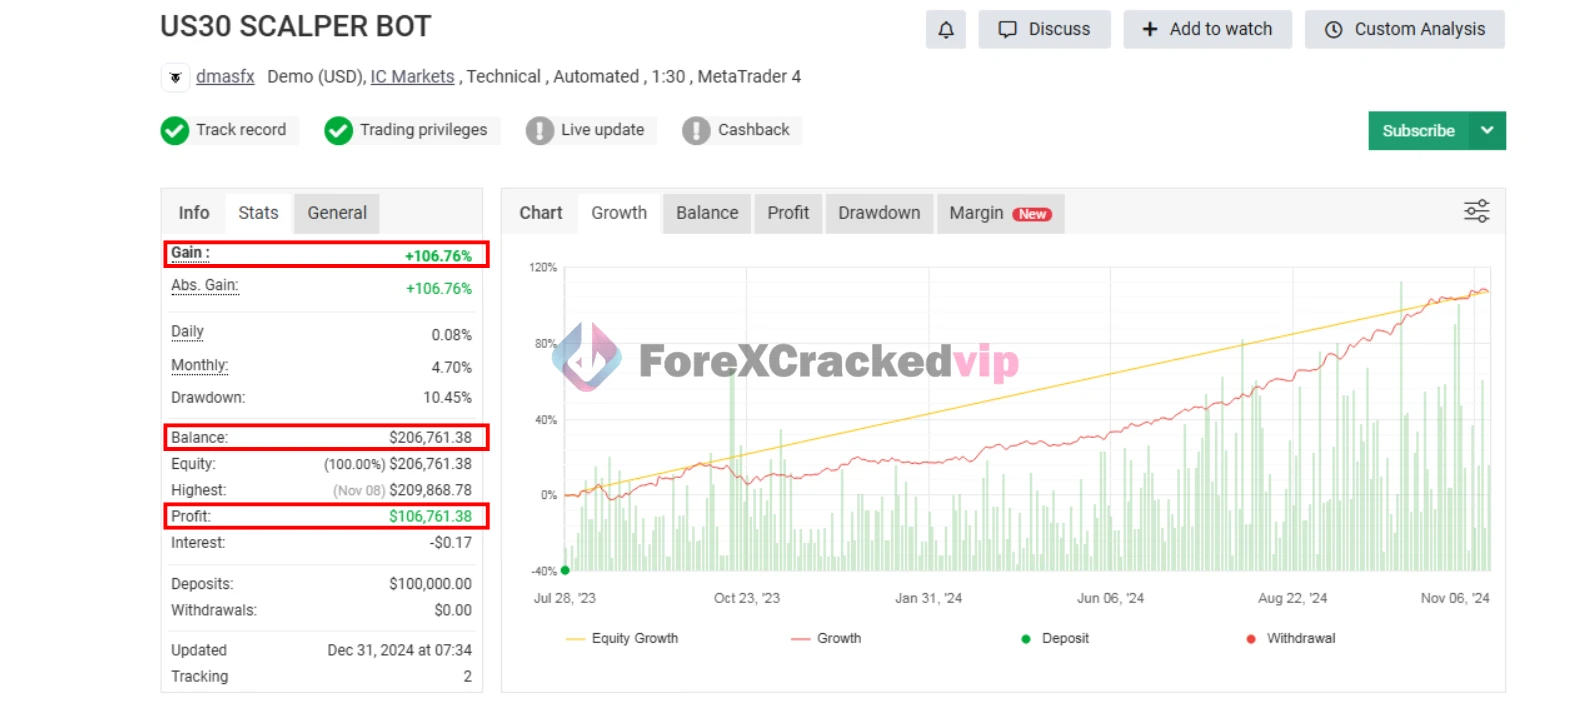Select the Info tab
The image size is (1571, 718).
pyautogui.click(x=194, y=213)
